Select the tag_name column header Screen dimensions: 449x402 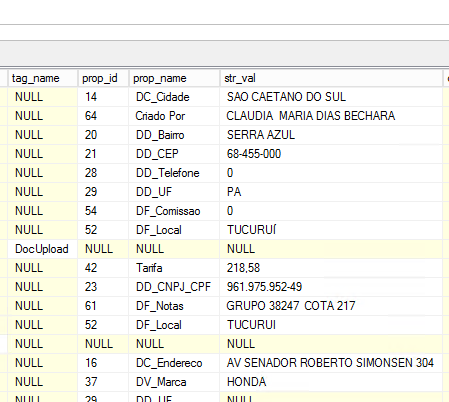pos(43,78)
